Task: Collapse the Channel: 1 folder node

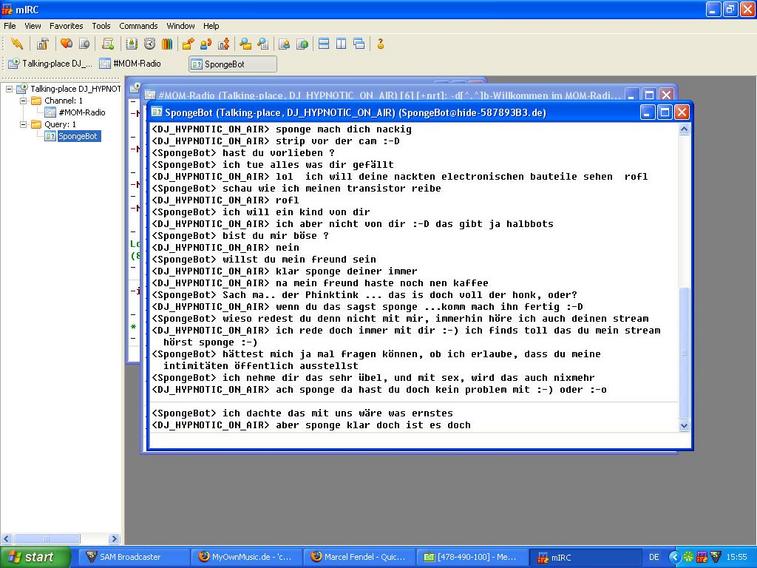Action: click(x=22, y=101)
